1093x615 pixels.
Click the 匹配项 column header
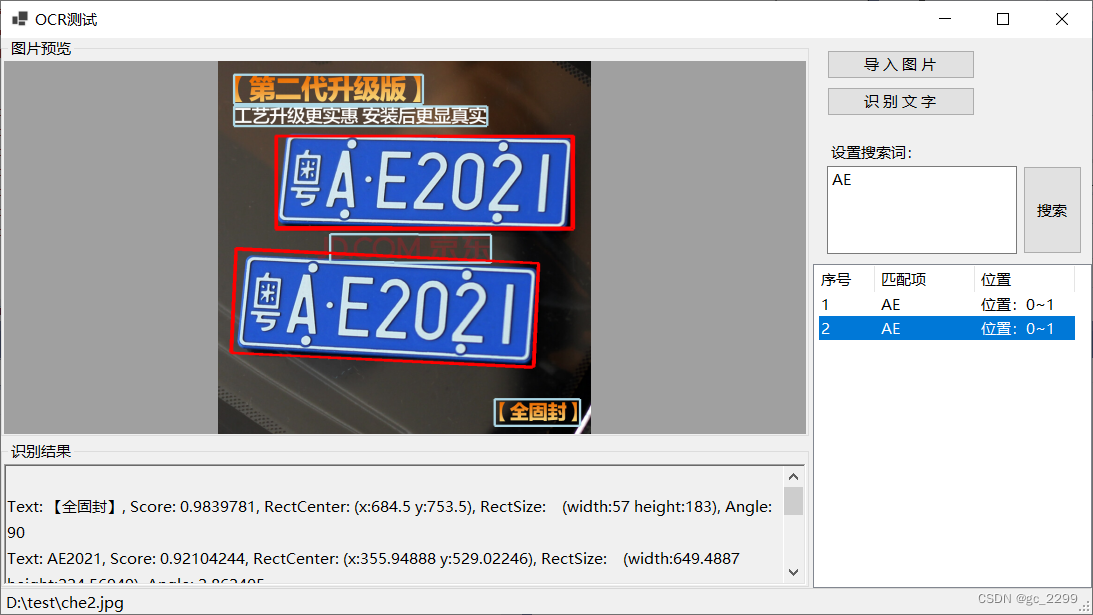[903, 279]
